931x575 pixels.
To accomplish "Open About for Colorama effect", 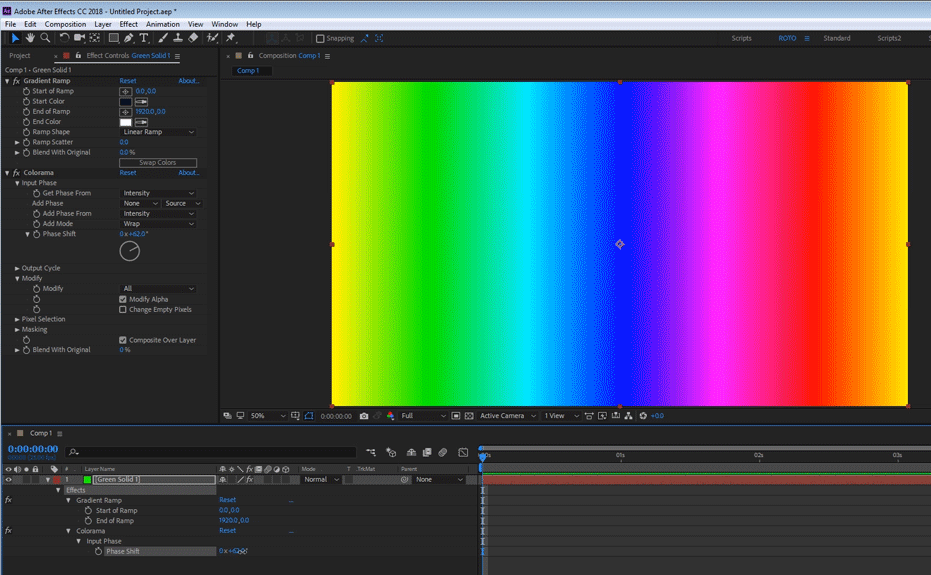I will (x=189, y=173).
